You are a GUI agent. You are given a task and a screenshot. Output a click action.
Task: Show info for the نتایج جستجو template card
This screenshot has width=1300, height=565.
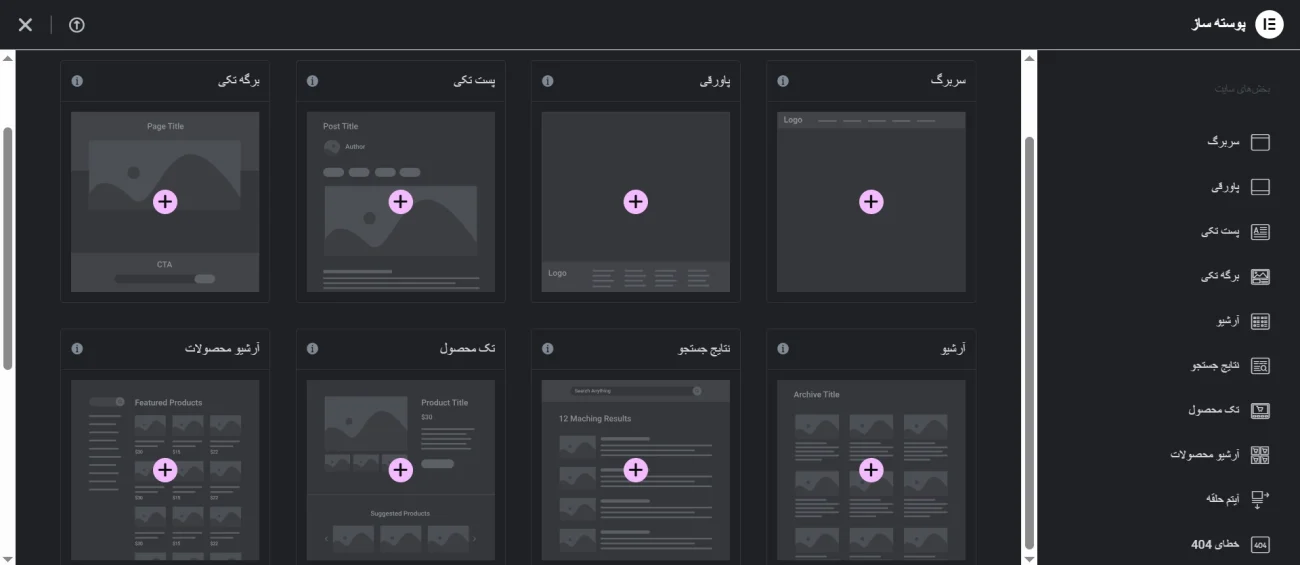click(x=547, y=349)
